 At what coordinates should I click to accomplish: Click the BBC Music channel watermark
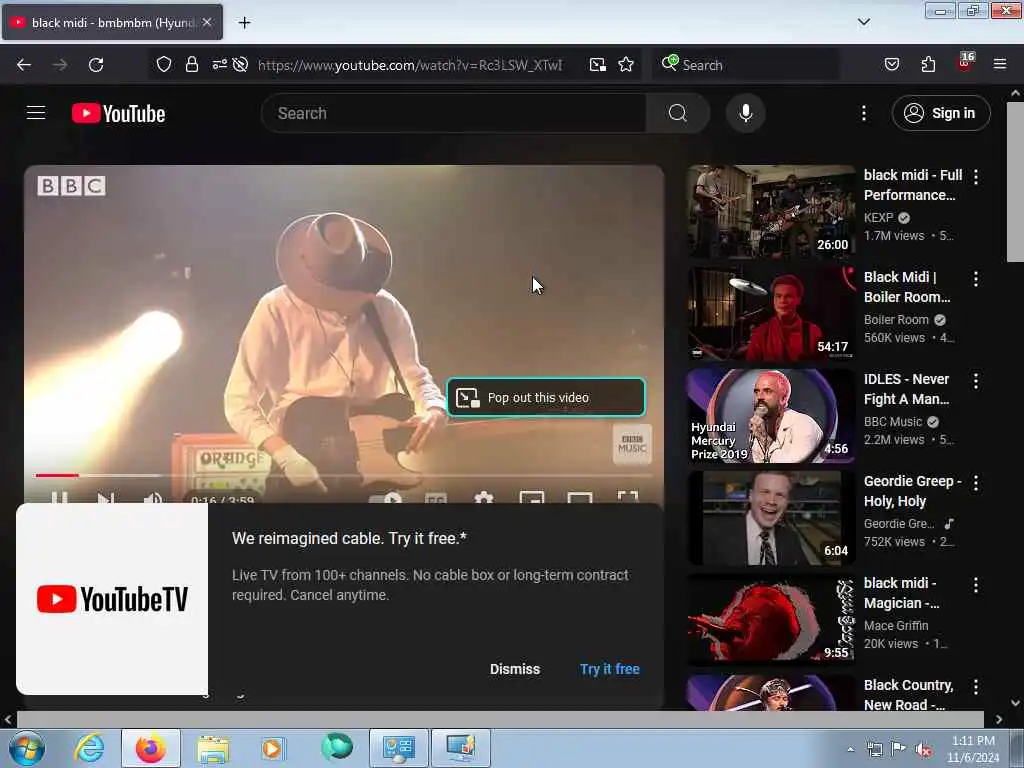pyautogui.click(x=632, y=444)
